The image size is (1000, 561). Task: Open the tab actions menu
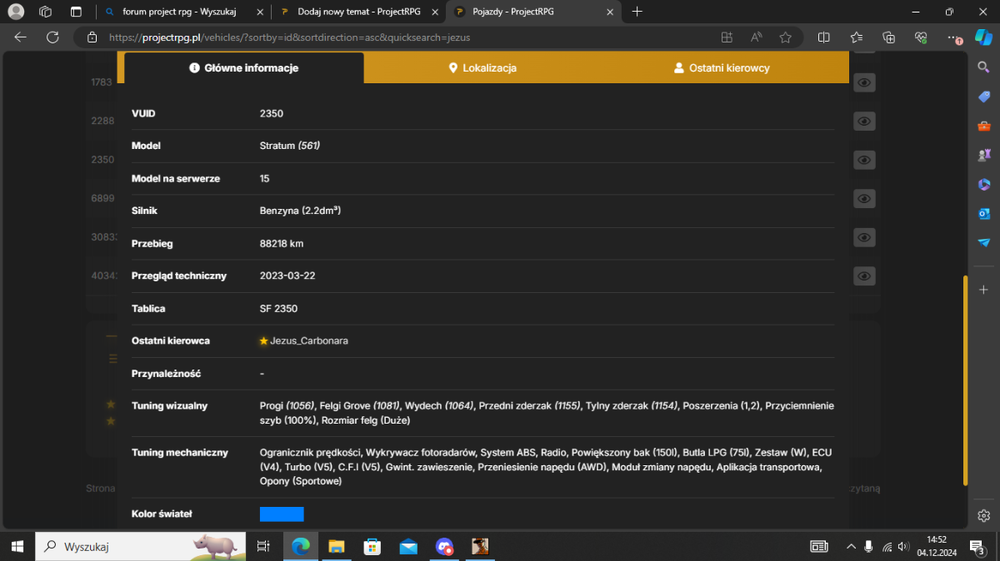tap(76, 11)
